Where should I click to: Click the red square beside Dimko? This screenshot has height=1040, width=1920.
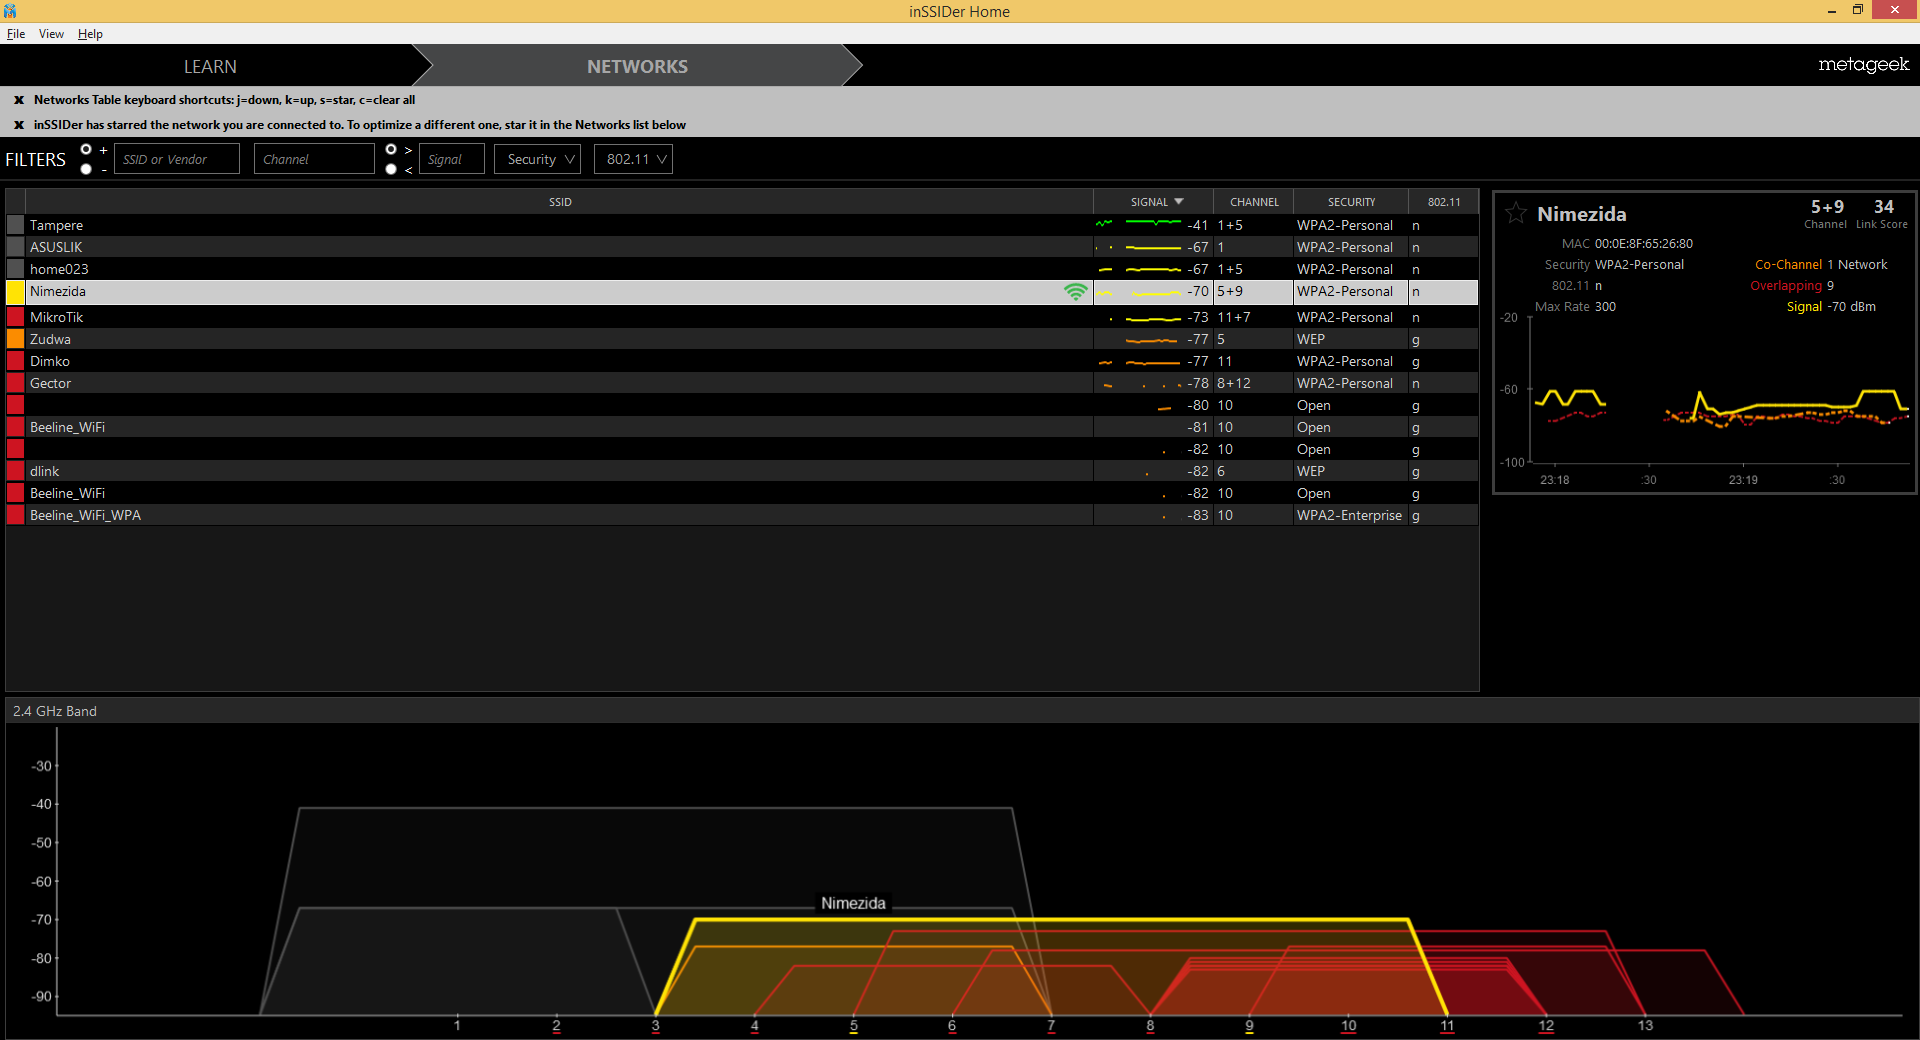15,361
